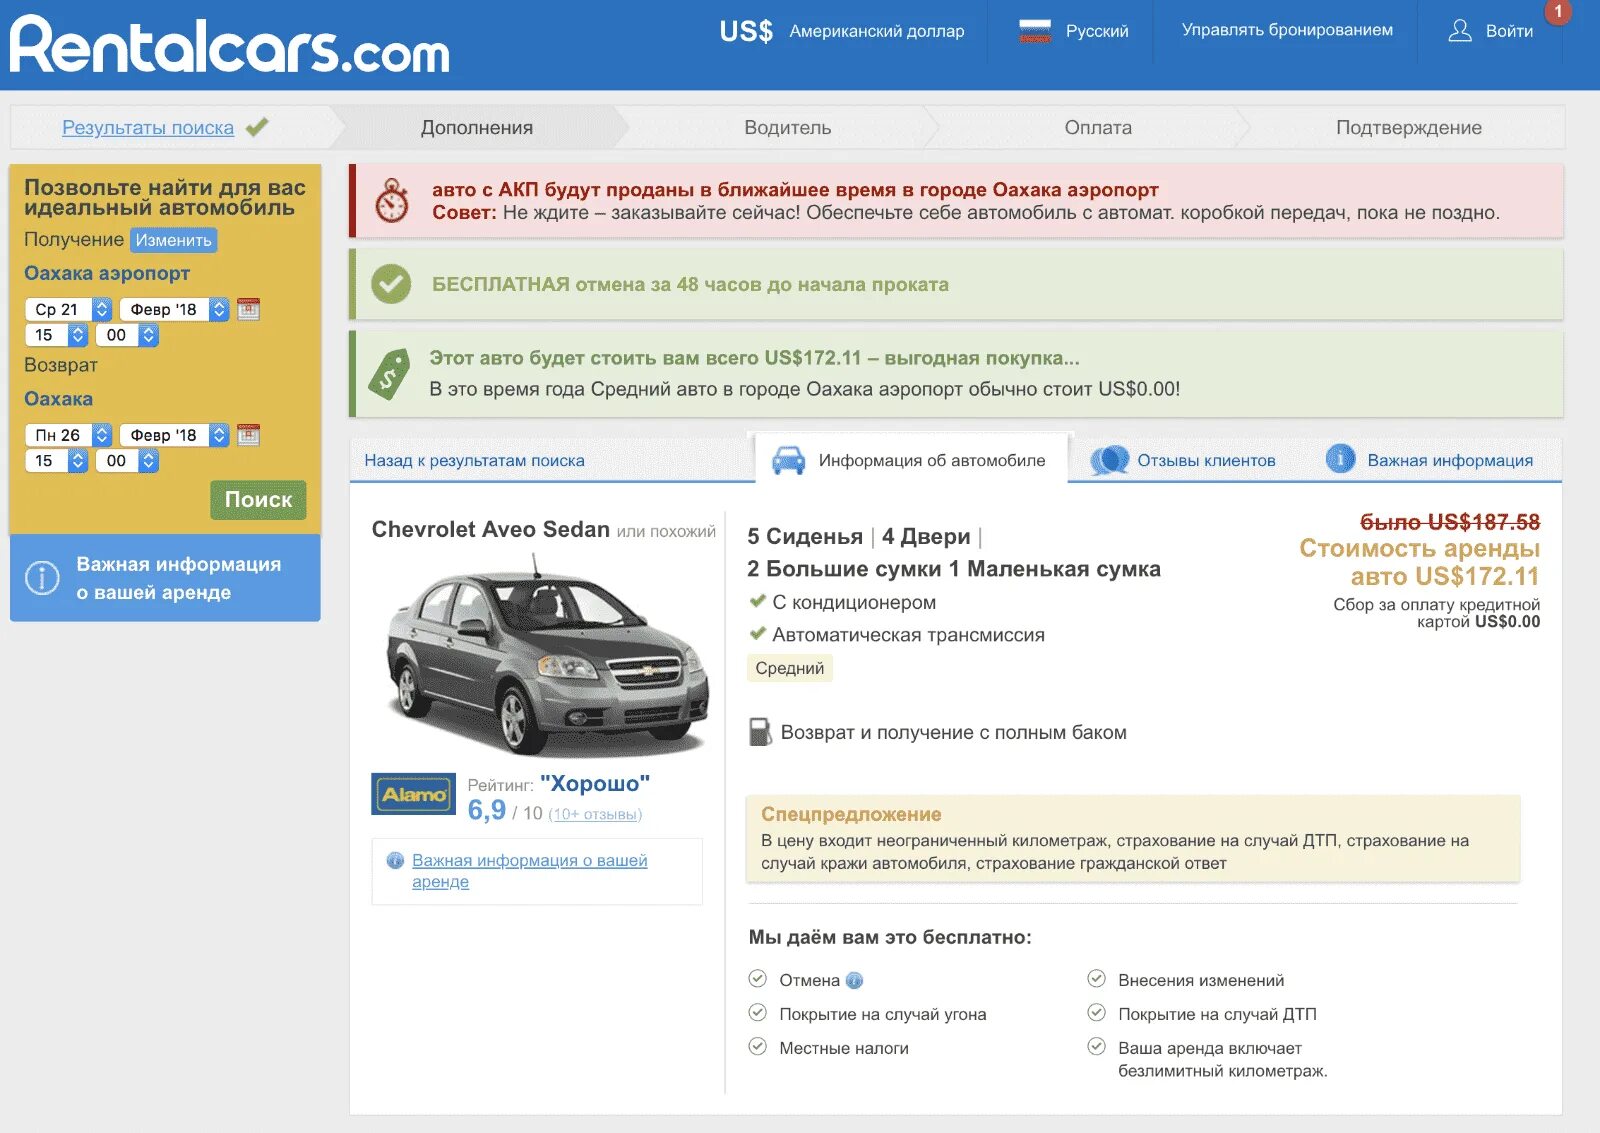This screenshot has height=1133, width=1600.
Task: Click the user profile icon near Войти
Action: 1460,31
